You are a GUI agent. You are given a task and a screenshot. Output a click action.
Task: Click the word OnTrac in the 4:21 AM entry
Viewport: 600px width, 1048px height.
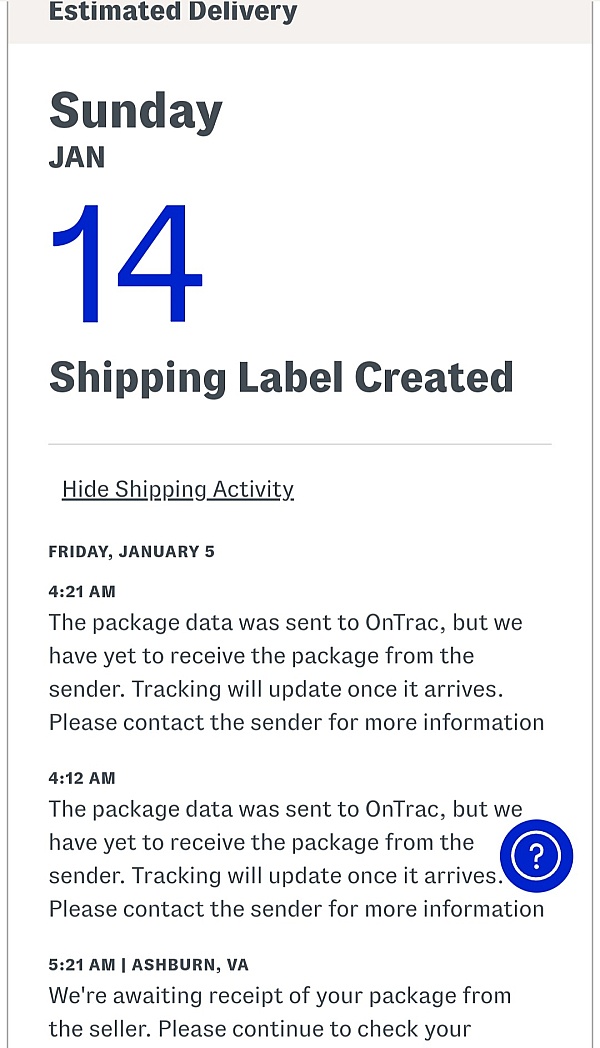tap(405, 623)
